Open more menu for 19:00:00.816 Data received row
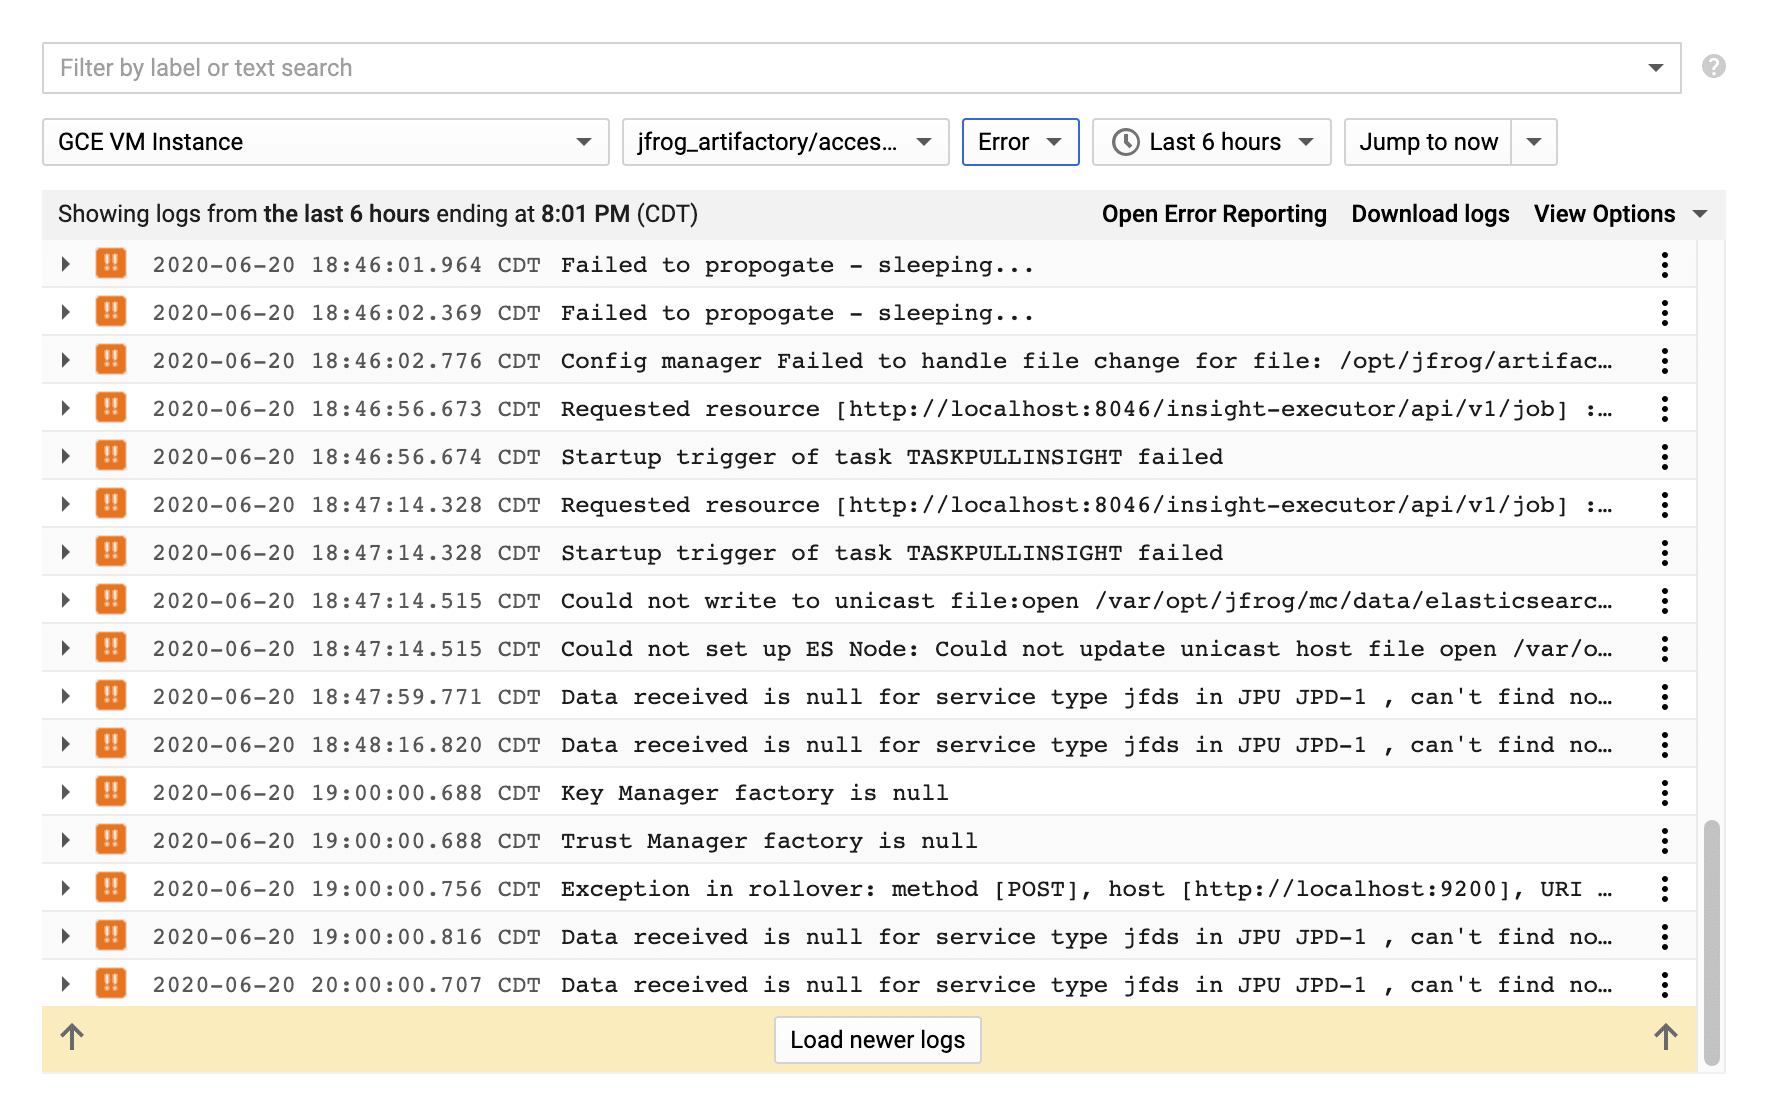Screen dimensions: 1768x1116 tap(1665, 936)
